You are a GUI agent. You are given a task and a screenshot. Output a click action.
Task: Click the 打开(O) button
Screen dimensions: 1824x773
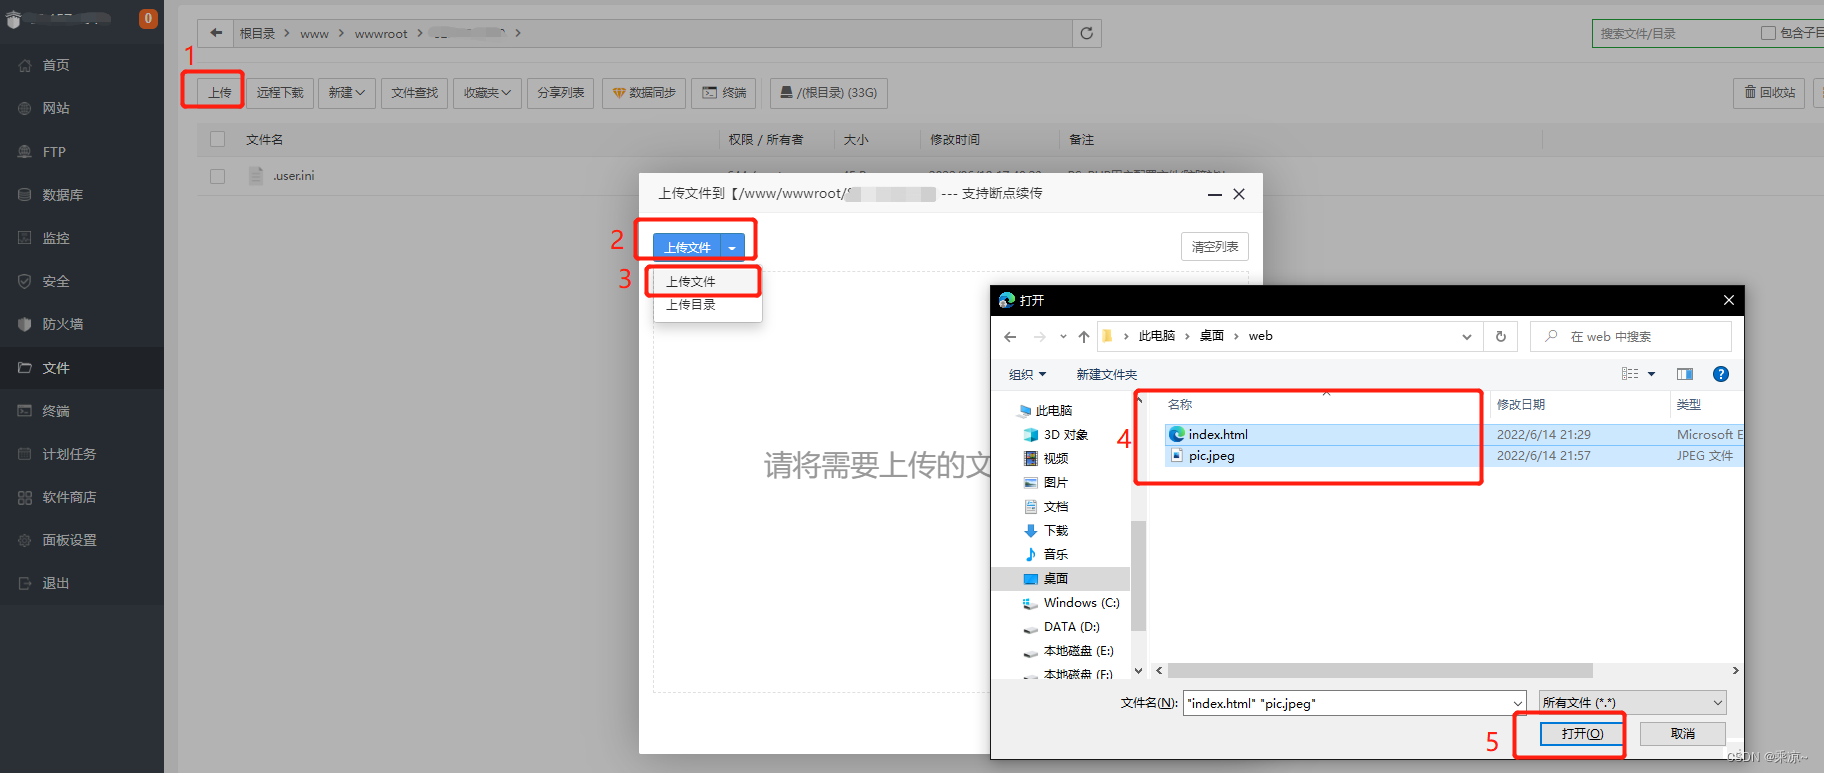click(x=1582, y=734)
